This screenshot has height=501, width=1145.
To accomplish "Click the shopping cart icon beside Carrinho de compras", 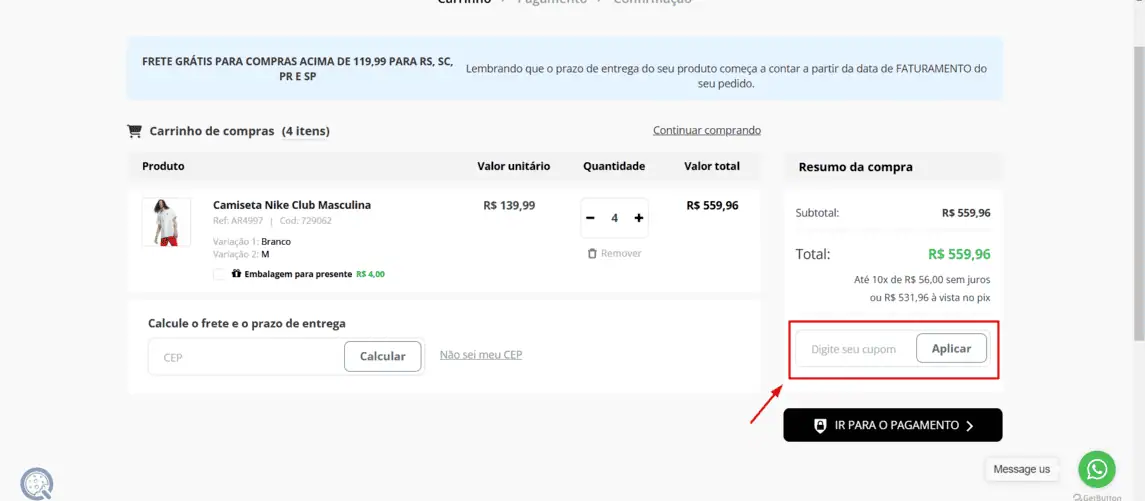I will pyautogui.click(x=134, y=131).
